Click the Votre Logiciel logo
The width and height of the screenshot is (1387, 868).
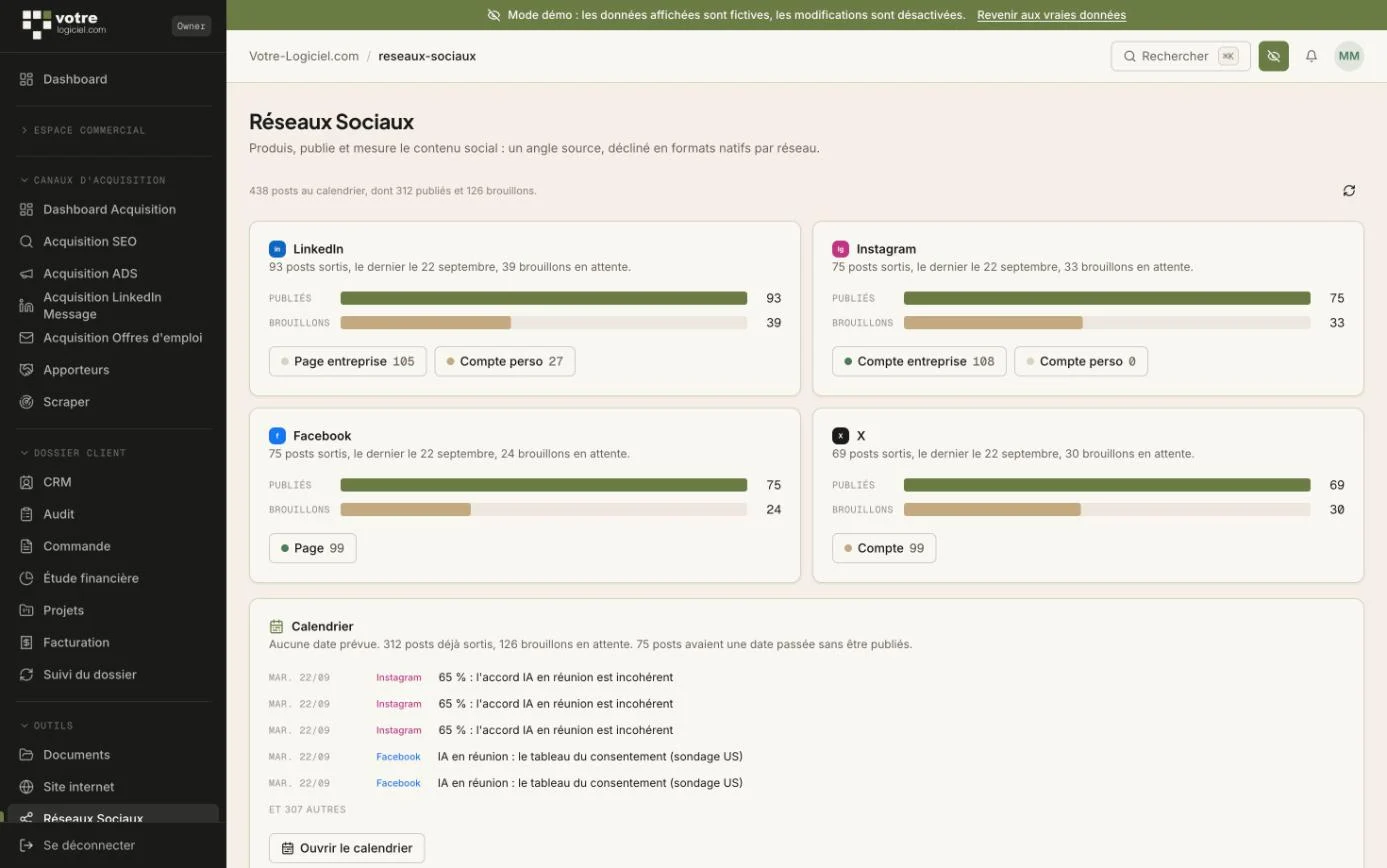(64, 24)
